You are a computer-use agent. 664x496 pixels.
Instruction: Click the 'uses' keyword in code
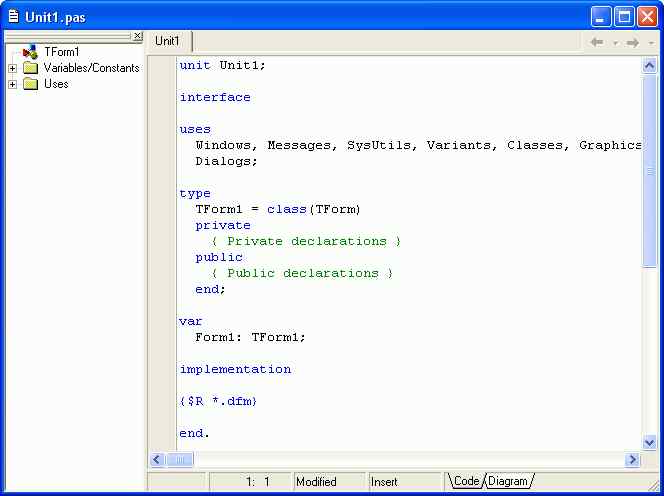pyautogui.click(x=195, y=129)
